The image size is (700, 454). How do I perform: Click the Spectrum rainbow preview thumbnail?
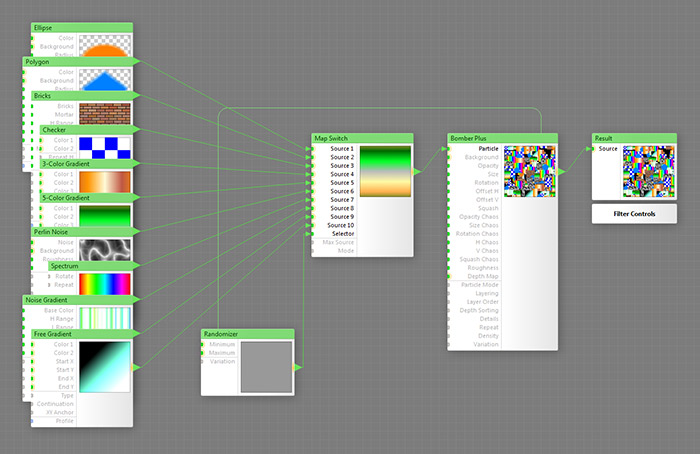105,284
